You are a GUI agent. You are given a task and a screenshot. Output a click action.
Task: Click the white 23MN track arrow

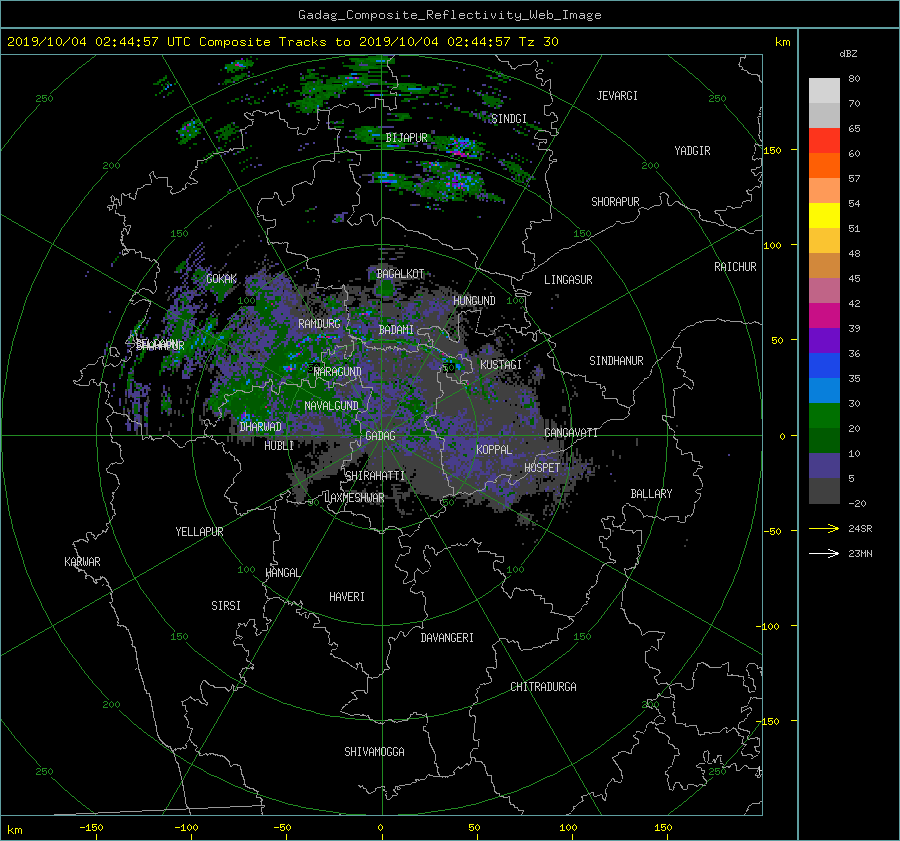(824, 553)
